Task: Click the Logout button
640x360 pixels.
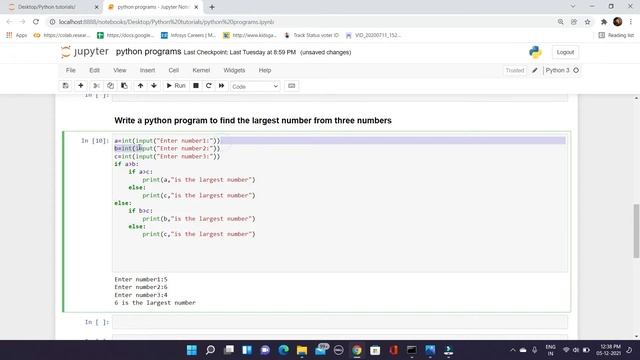Action: point(565,52)
